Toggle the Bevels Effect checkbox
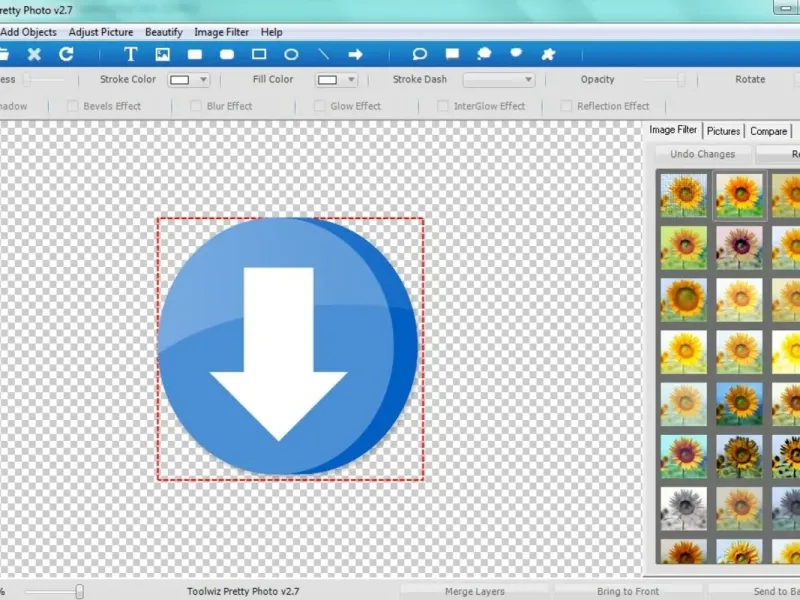This screenshot has width=800, height=600. click(x=72, y=106)
